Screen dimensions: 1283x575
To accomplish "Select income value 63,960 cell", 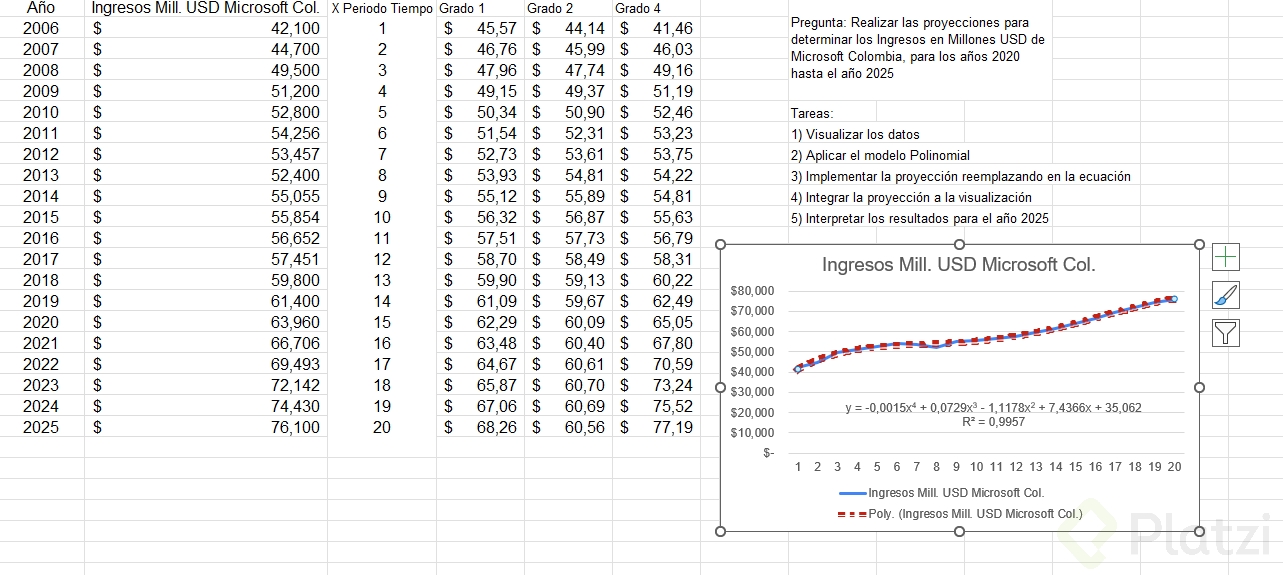I will (x=206, y=322).
